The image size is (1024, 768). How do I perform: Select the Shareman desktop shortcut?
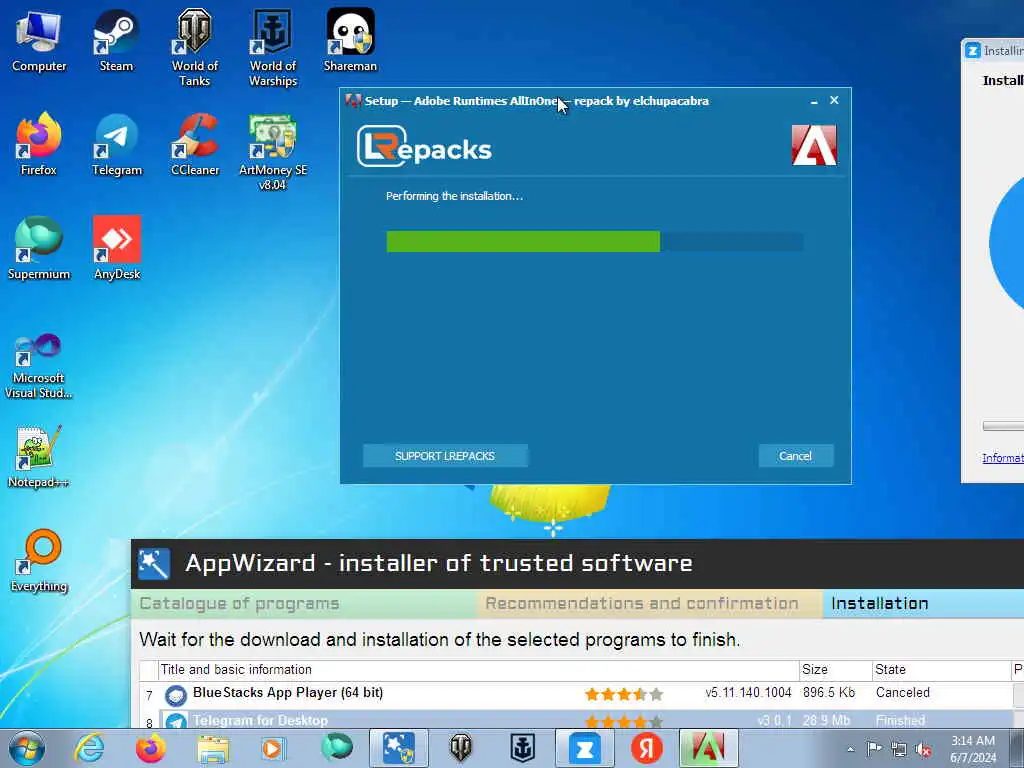point(351,41)
